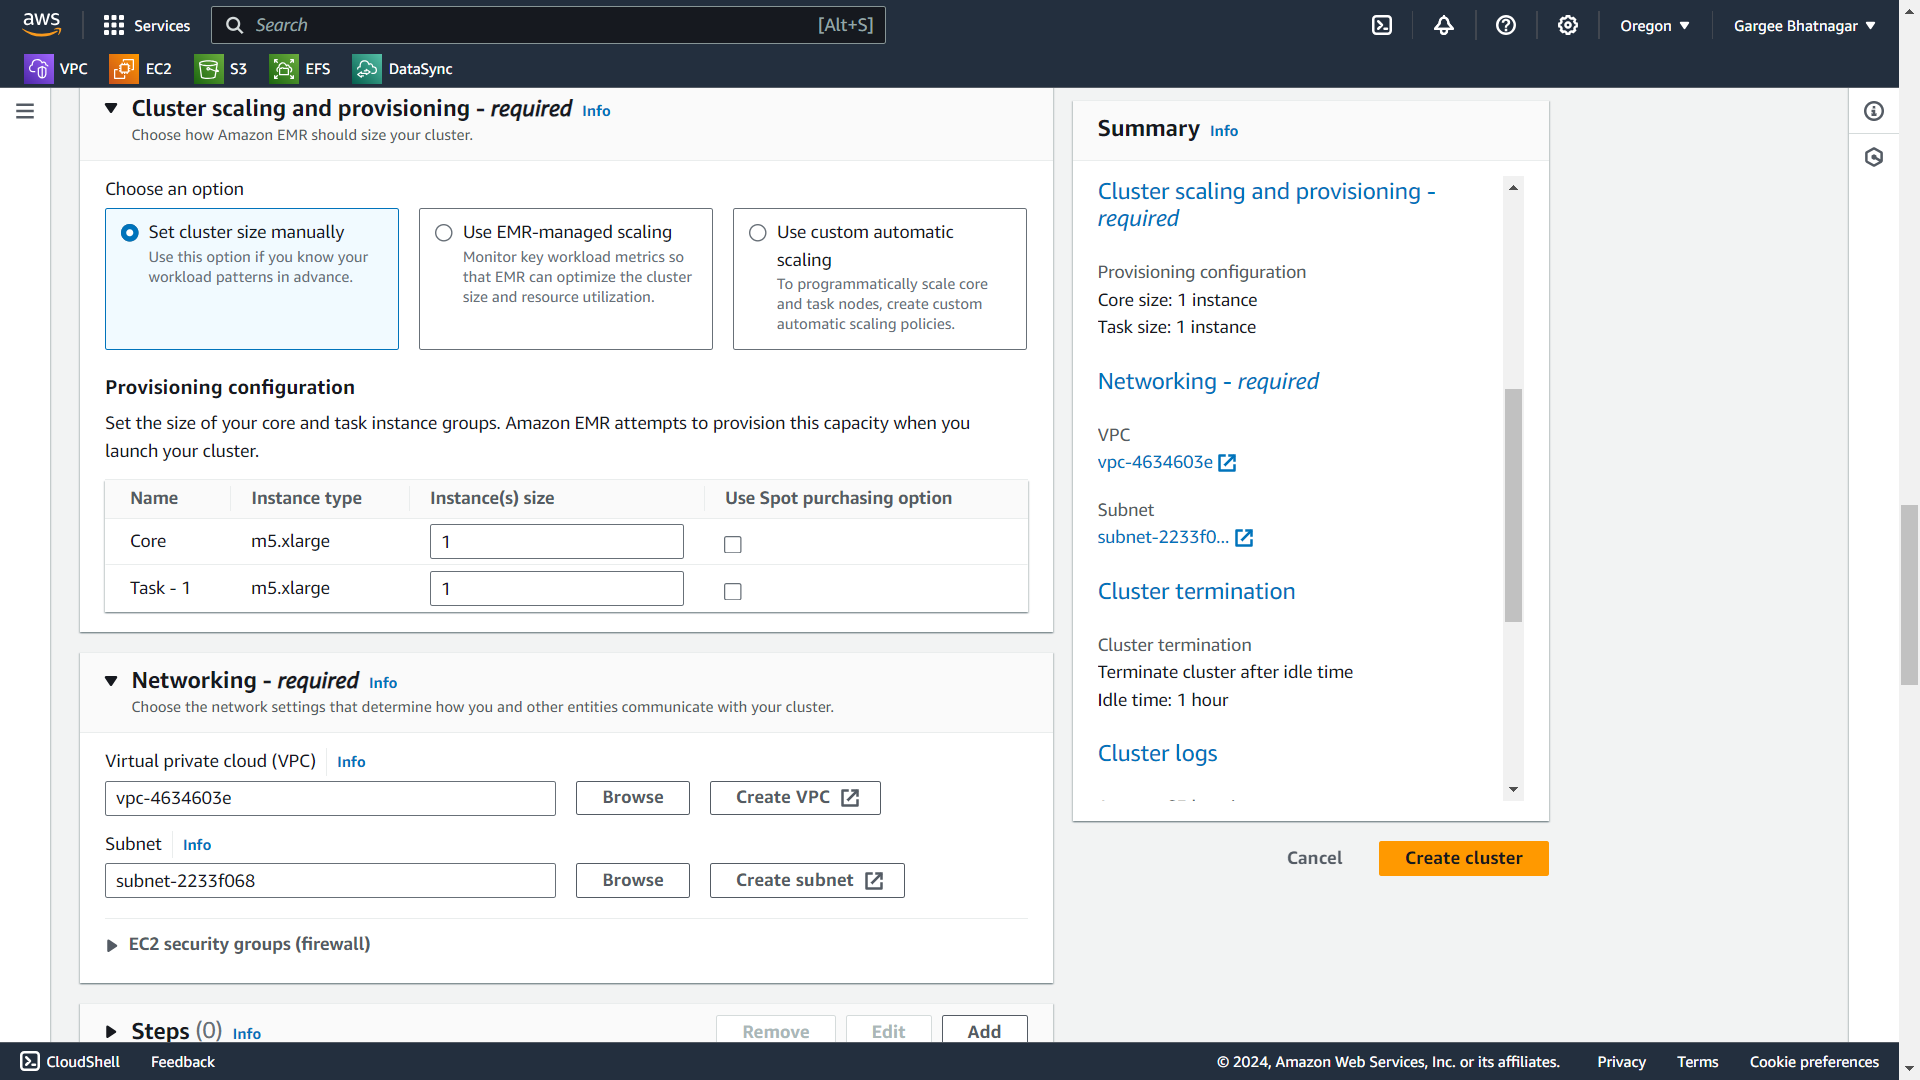Screen dimensions: 1920x1080
Task: Click the Create cluster button
Action: point(1463,858)
